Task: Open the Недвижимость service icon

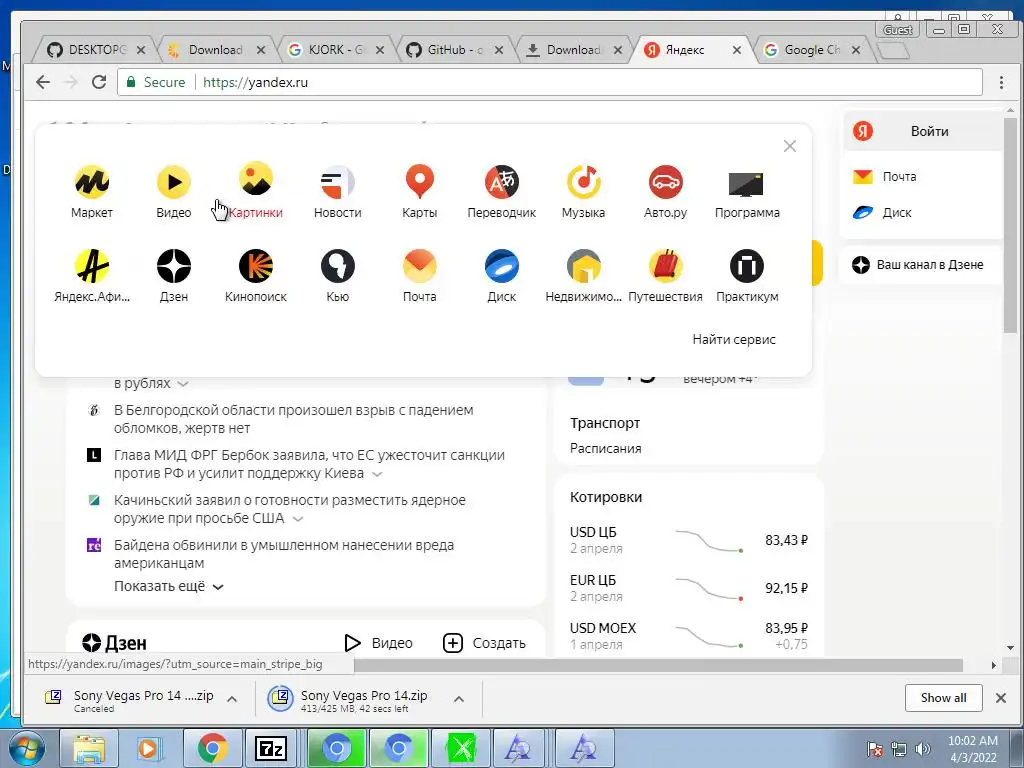Action: [583, 266]
